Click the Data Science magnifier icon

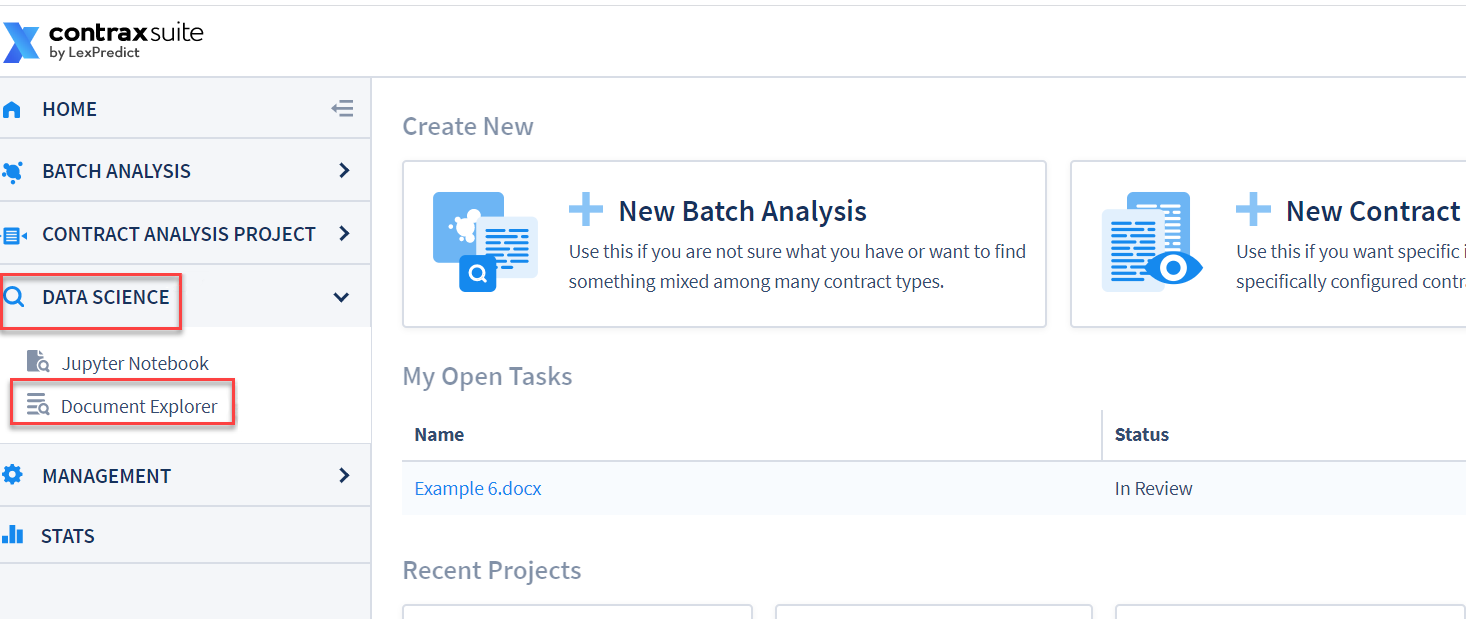[x=14, y=297]
